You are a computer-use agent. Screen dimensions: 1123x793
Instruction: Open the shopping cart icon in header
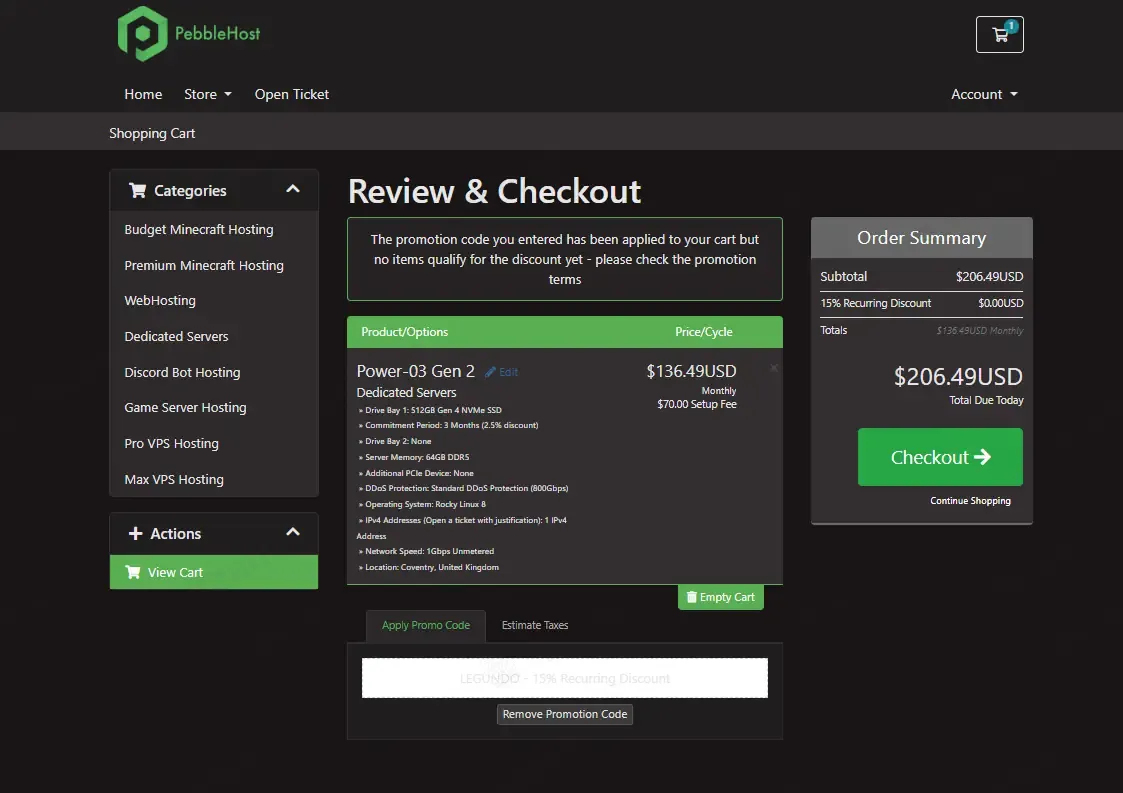[999, 35]
